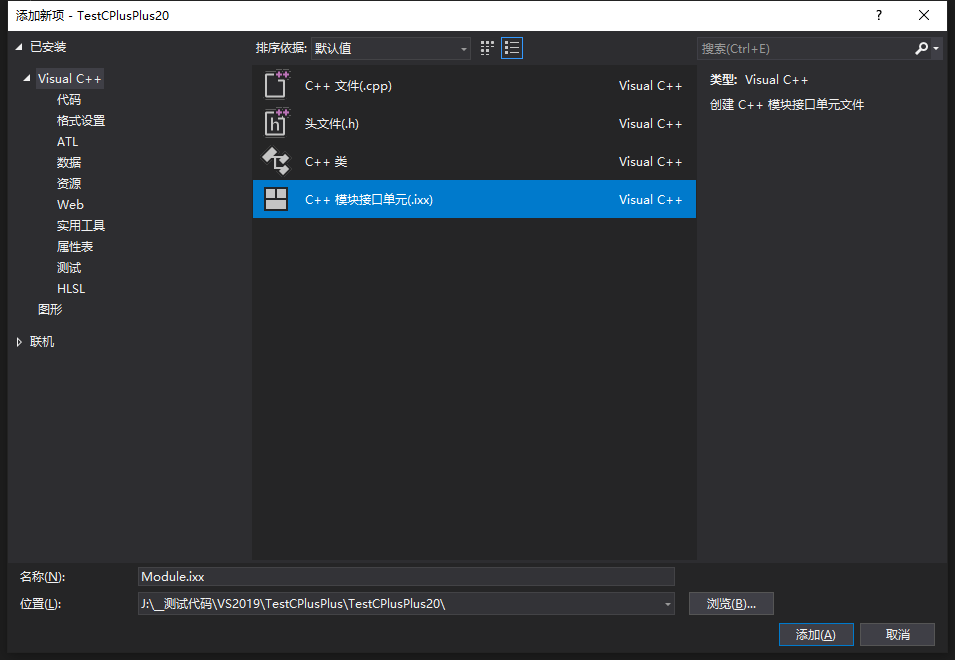955x660 pixels.
Task: Choose the C++ 文件(.cpp) template row
Action: click(474, 85)
